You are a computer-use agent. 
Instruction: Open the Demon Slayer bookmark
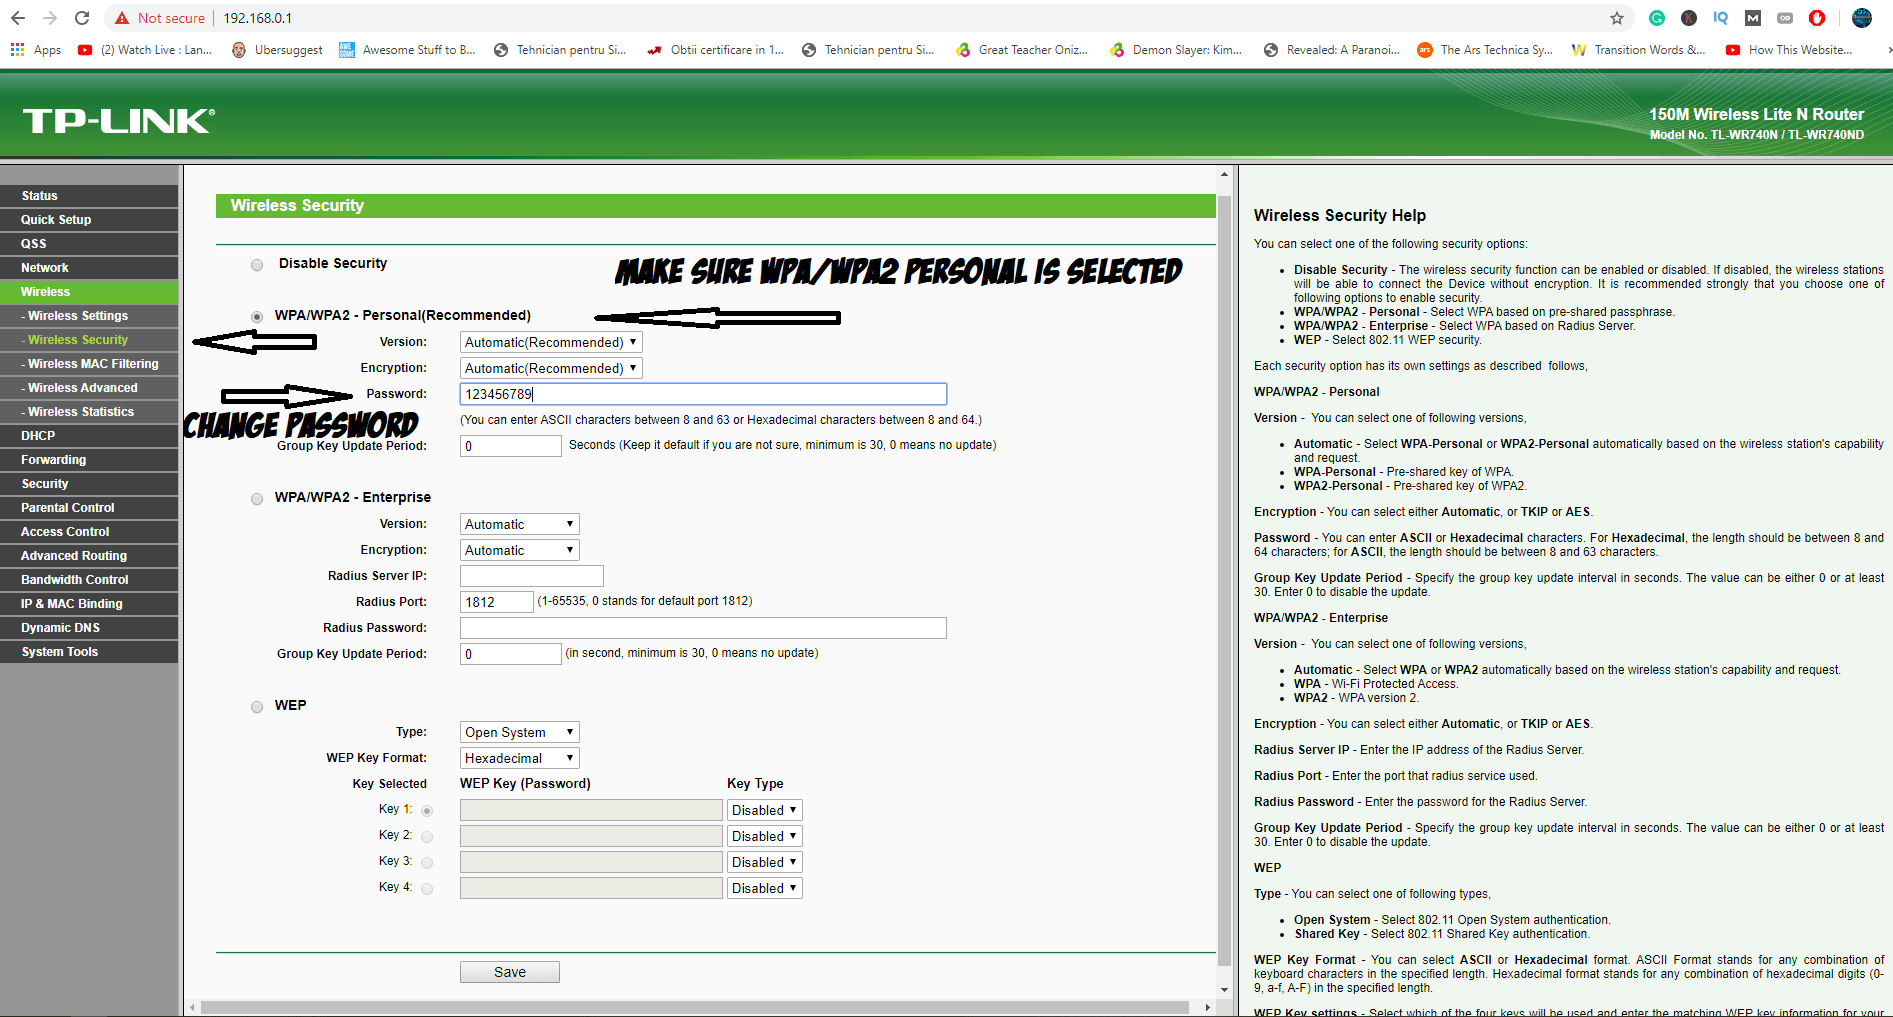1185,49
